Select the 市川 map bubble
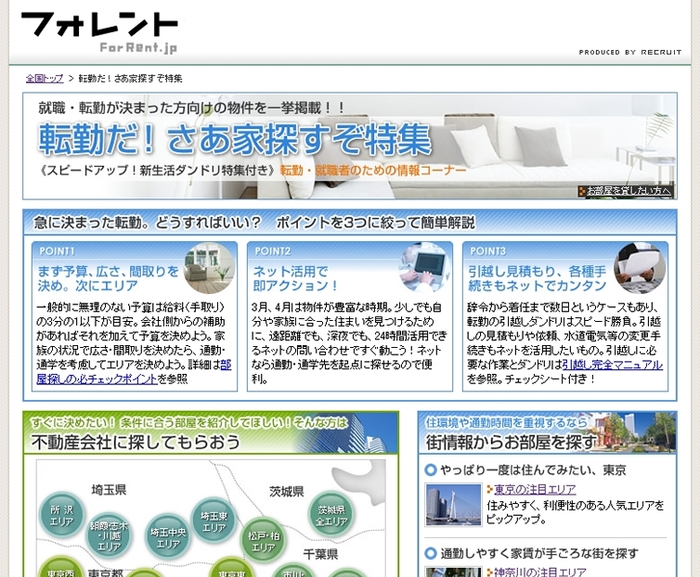 [293, 570]
